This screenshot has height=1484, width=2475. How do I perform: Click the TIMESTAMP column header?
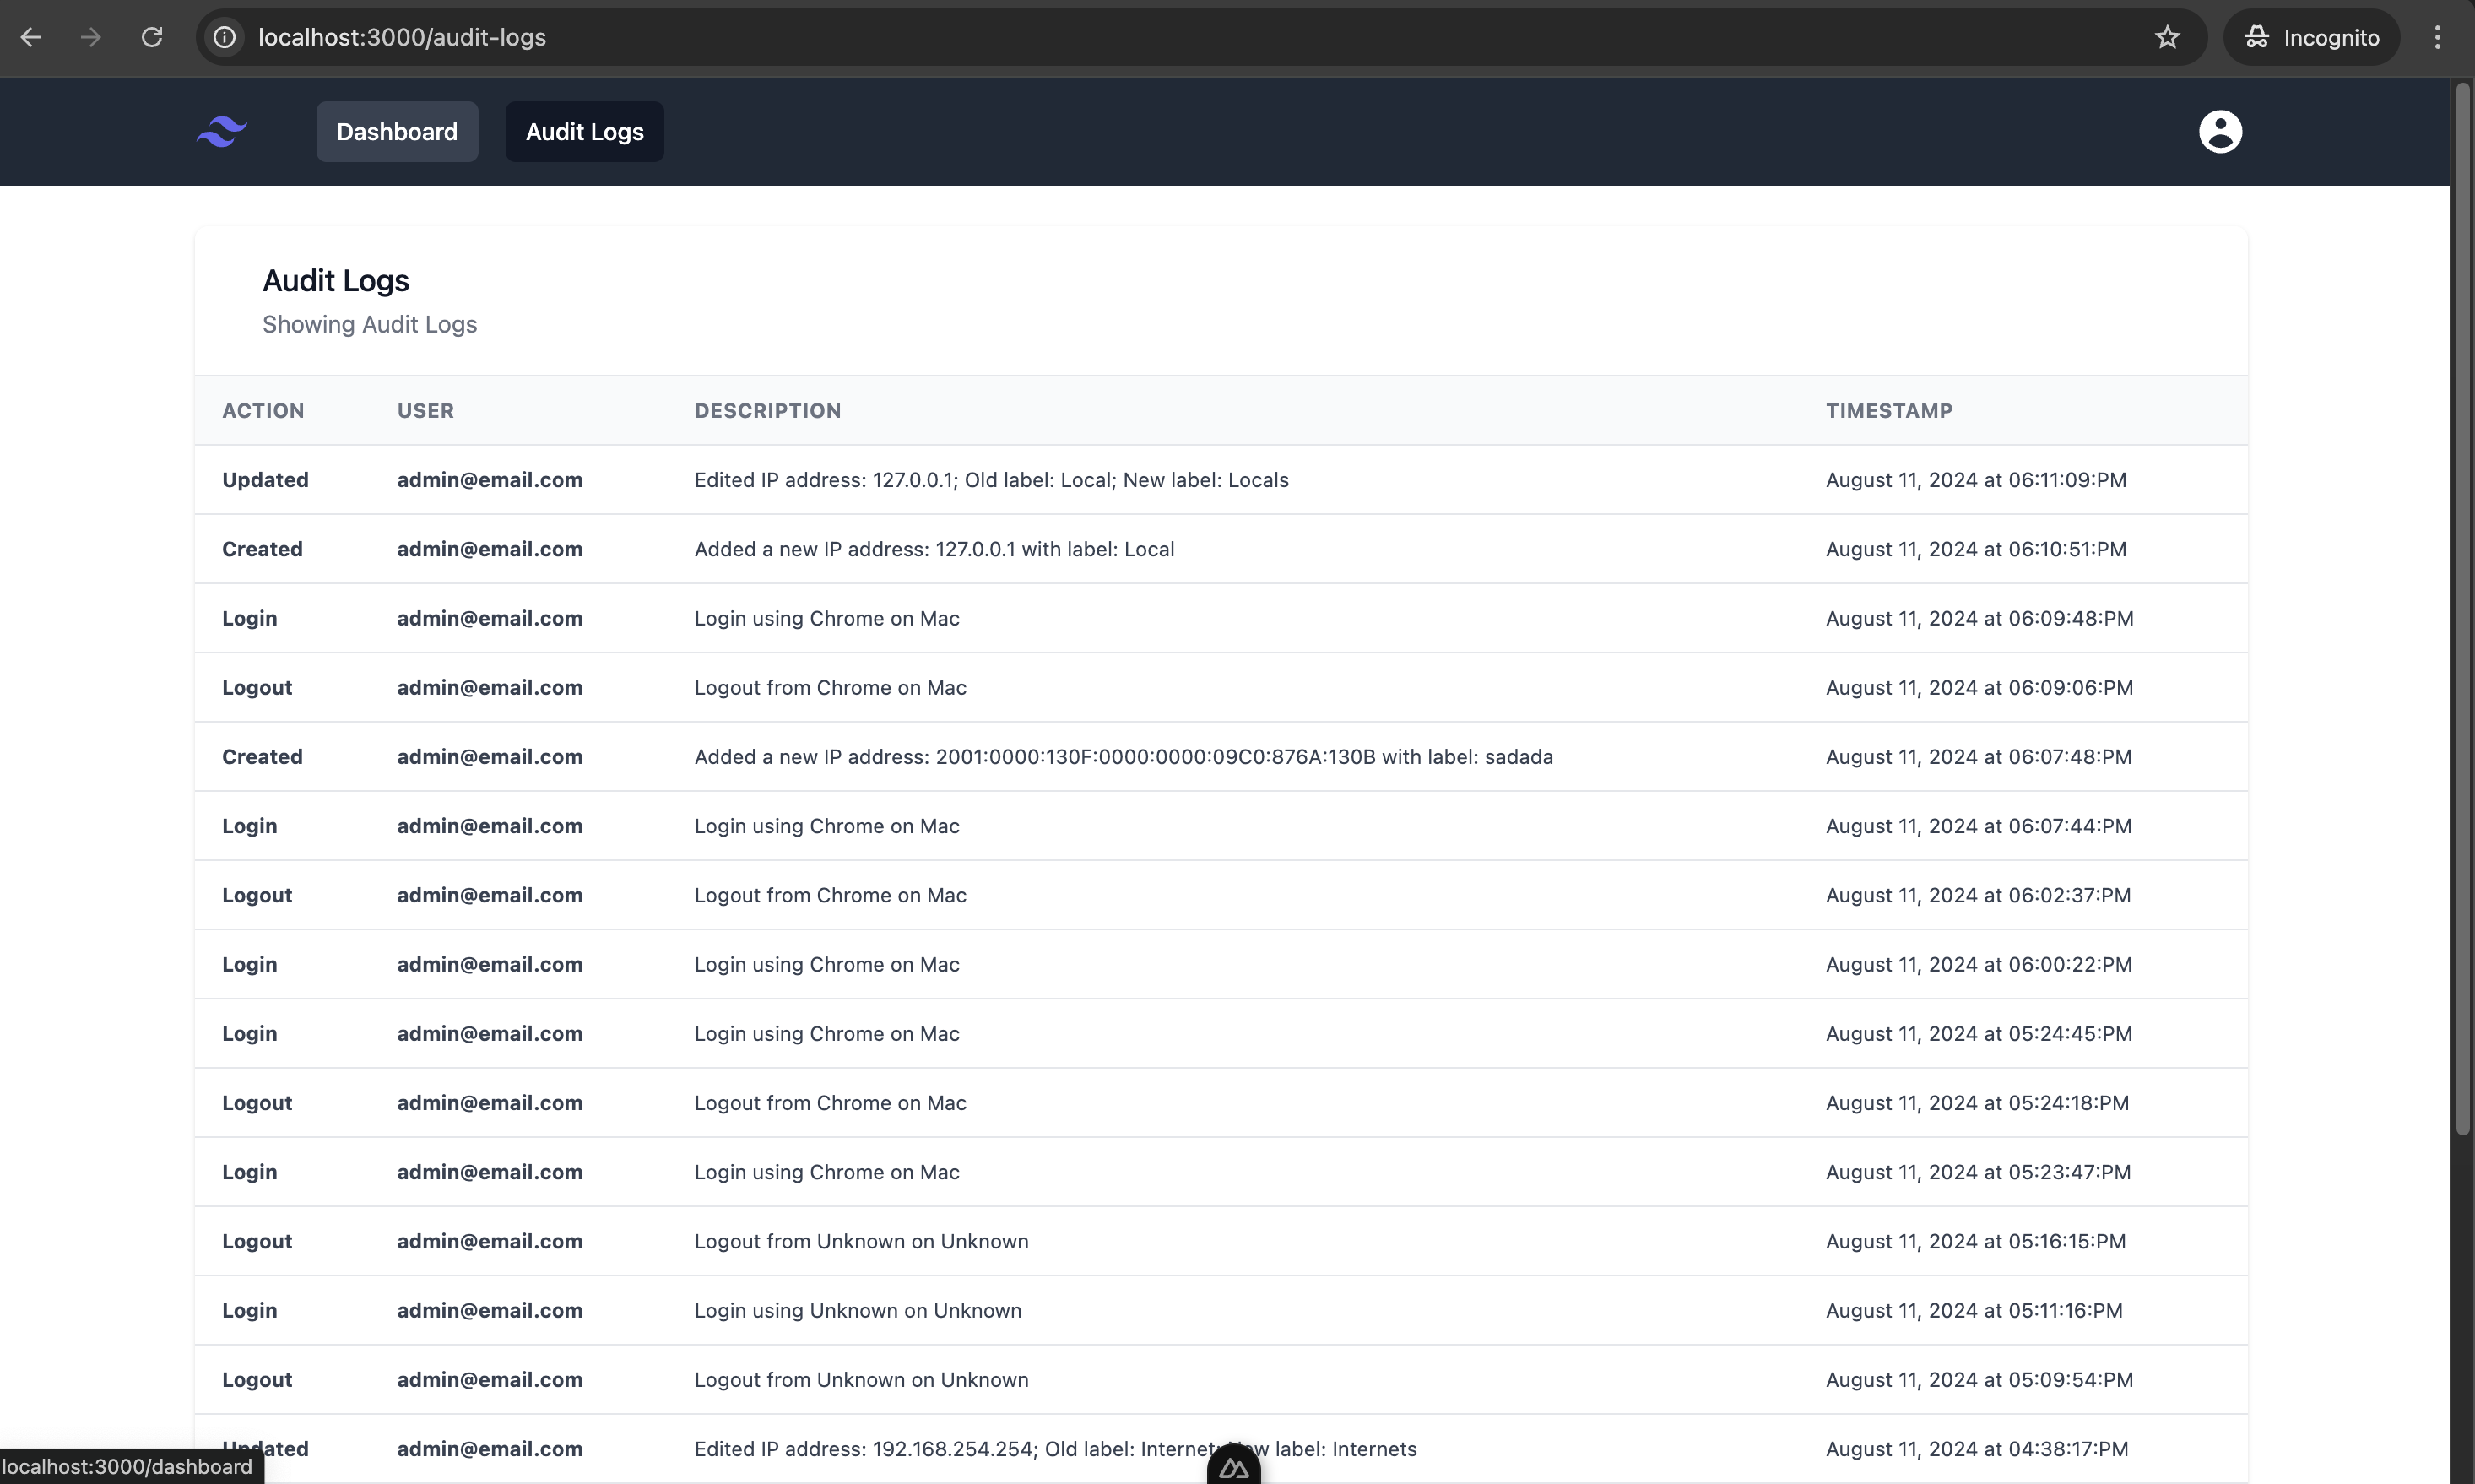point(1889,411)
